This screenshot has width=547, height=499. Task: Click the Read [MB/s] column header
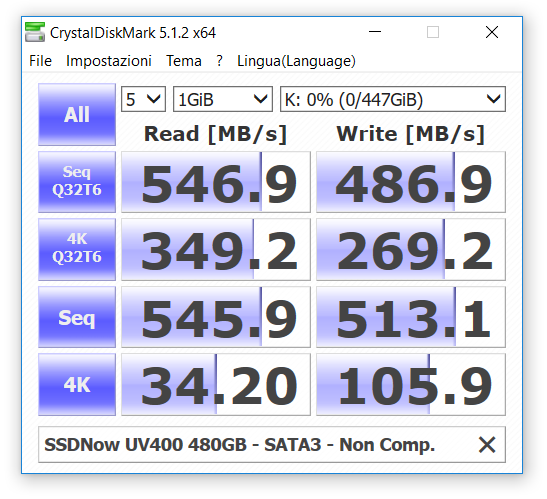click(x=216, y=134)
